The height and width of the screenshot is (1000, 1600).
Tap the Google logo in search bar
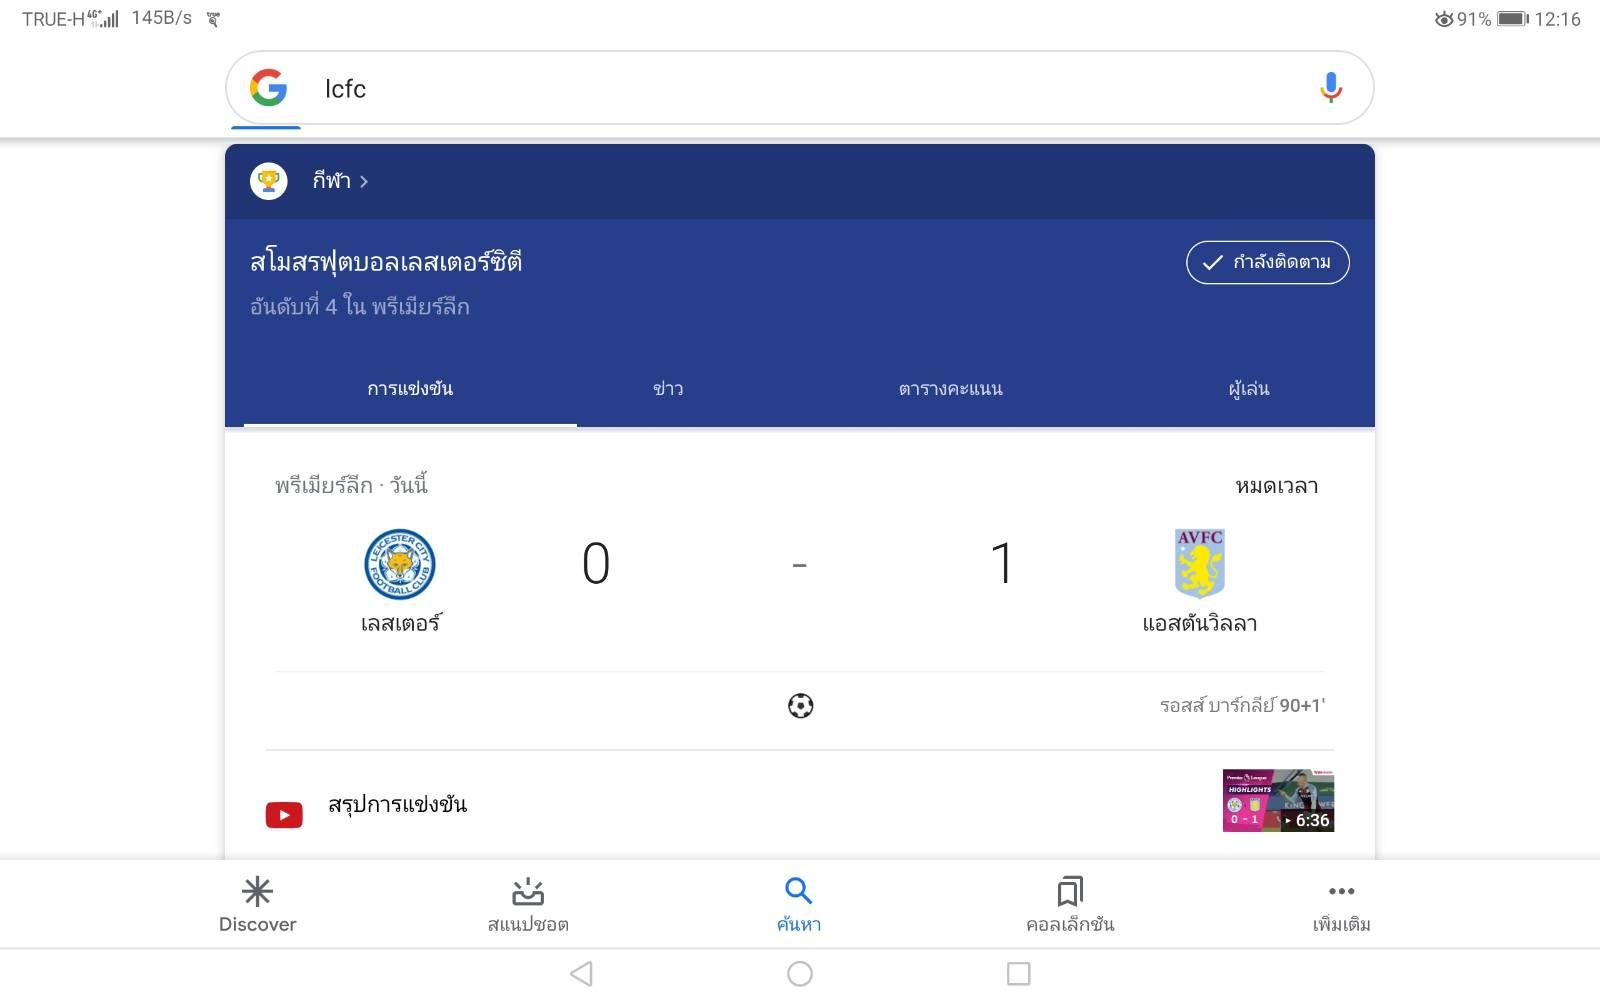point(268,88)
